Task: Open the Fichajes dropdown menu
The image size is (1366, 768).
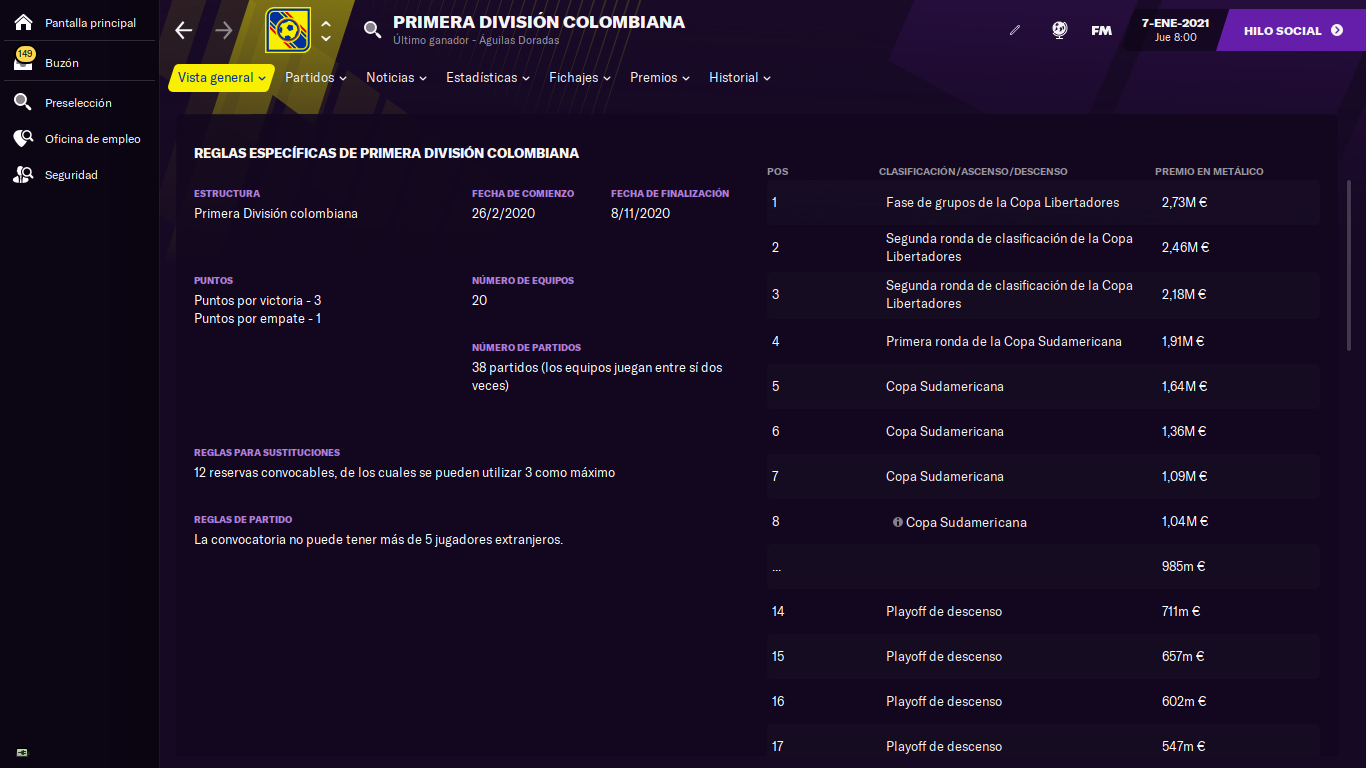Action: 580,78
